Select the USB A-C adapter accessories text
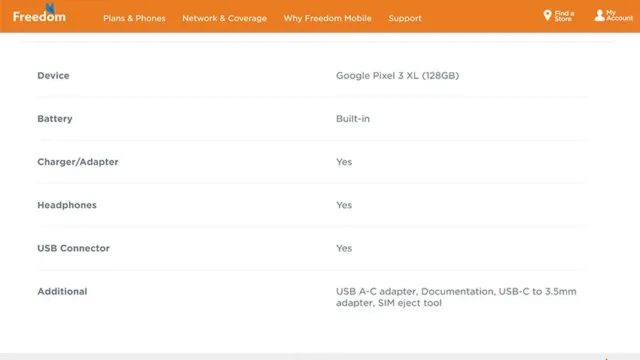This screenshot has width=640, height=360. click(x=456, y=297)
